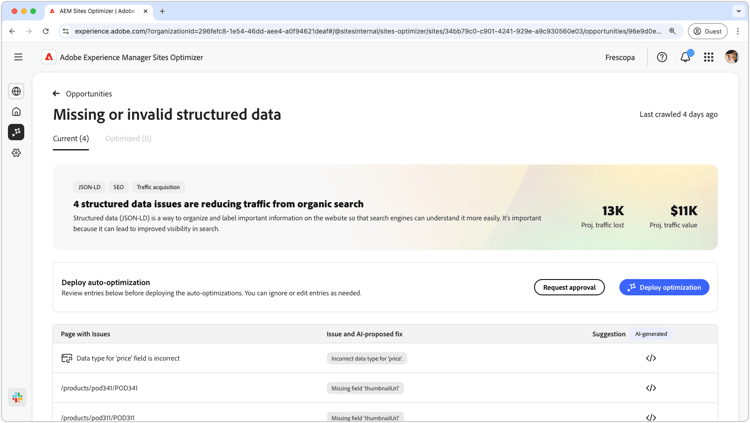Image resolution: width=750 pixels, height=423 pixels.
Task: Click the browser forward arrow
Action: point(29,31)
